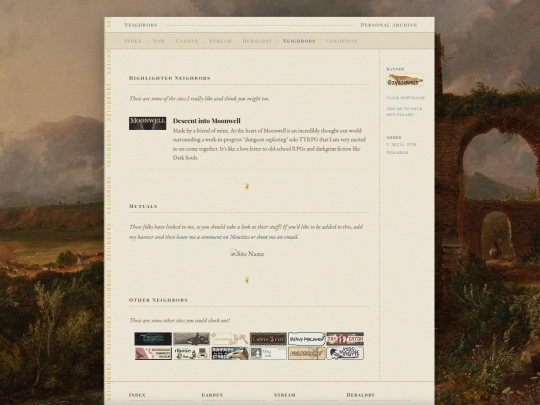
Task: Click the 'Click download!' sidebar link
Action: click(406, 98)
